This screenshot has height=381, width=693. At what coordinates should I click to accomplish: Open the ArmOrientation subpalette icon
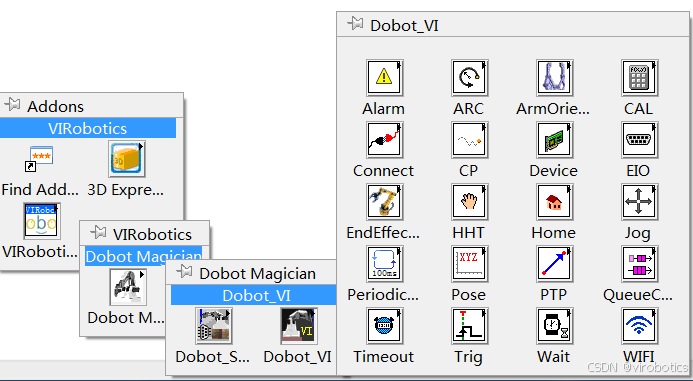(554, 78)
